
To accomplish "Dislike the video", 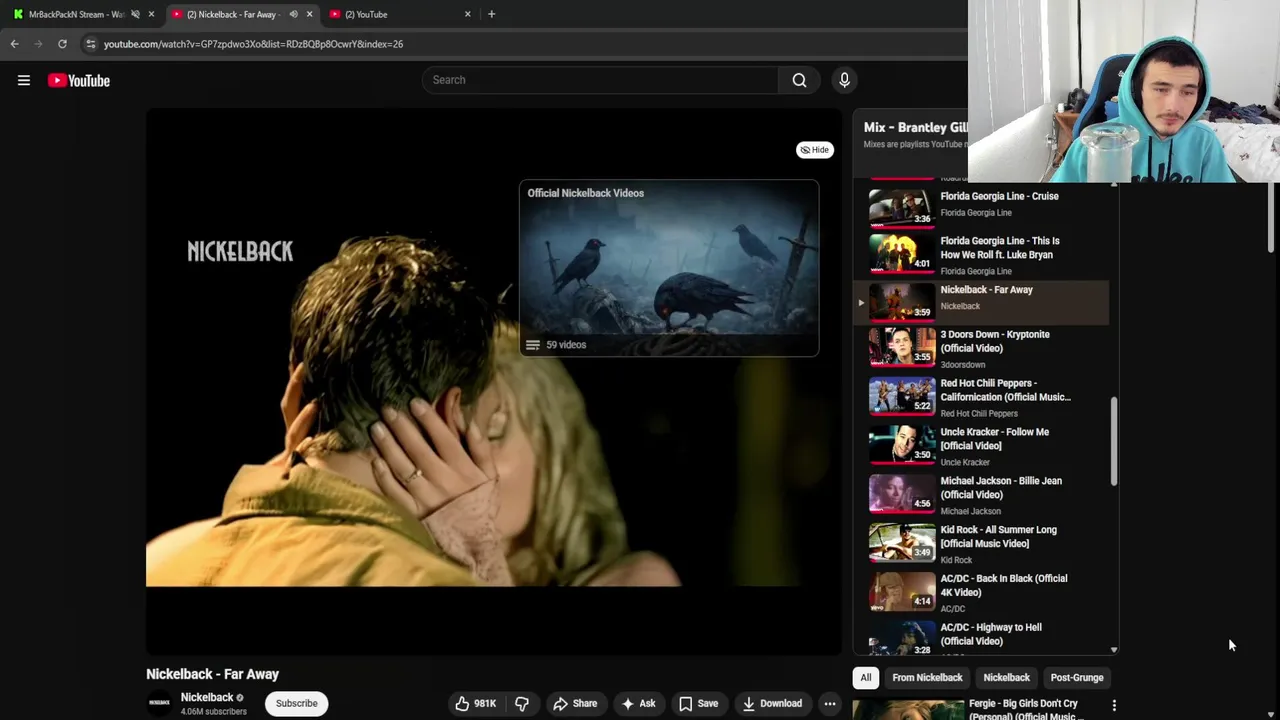I will pos(522,704).
